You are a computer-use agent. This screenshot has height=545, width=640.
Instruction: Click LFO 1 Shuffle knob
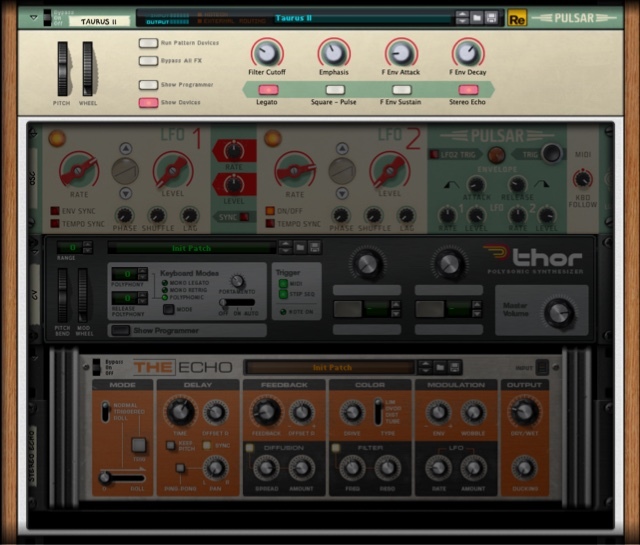point(157,215)
